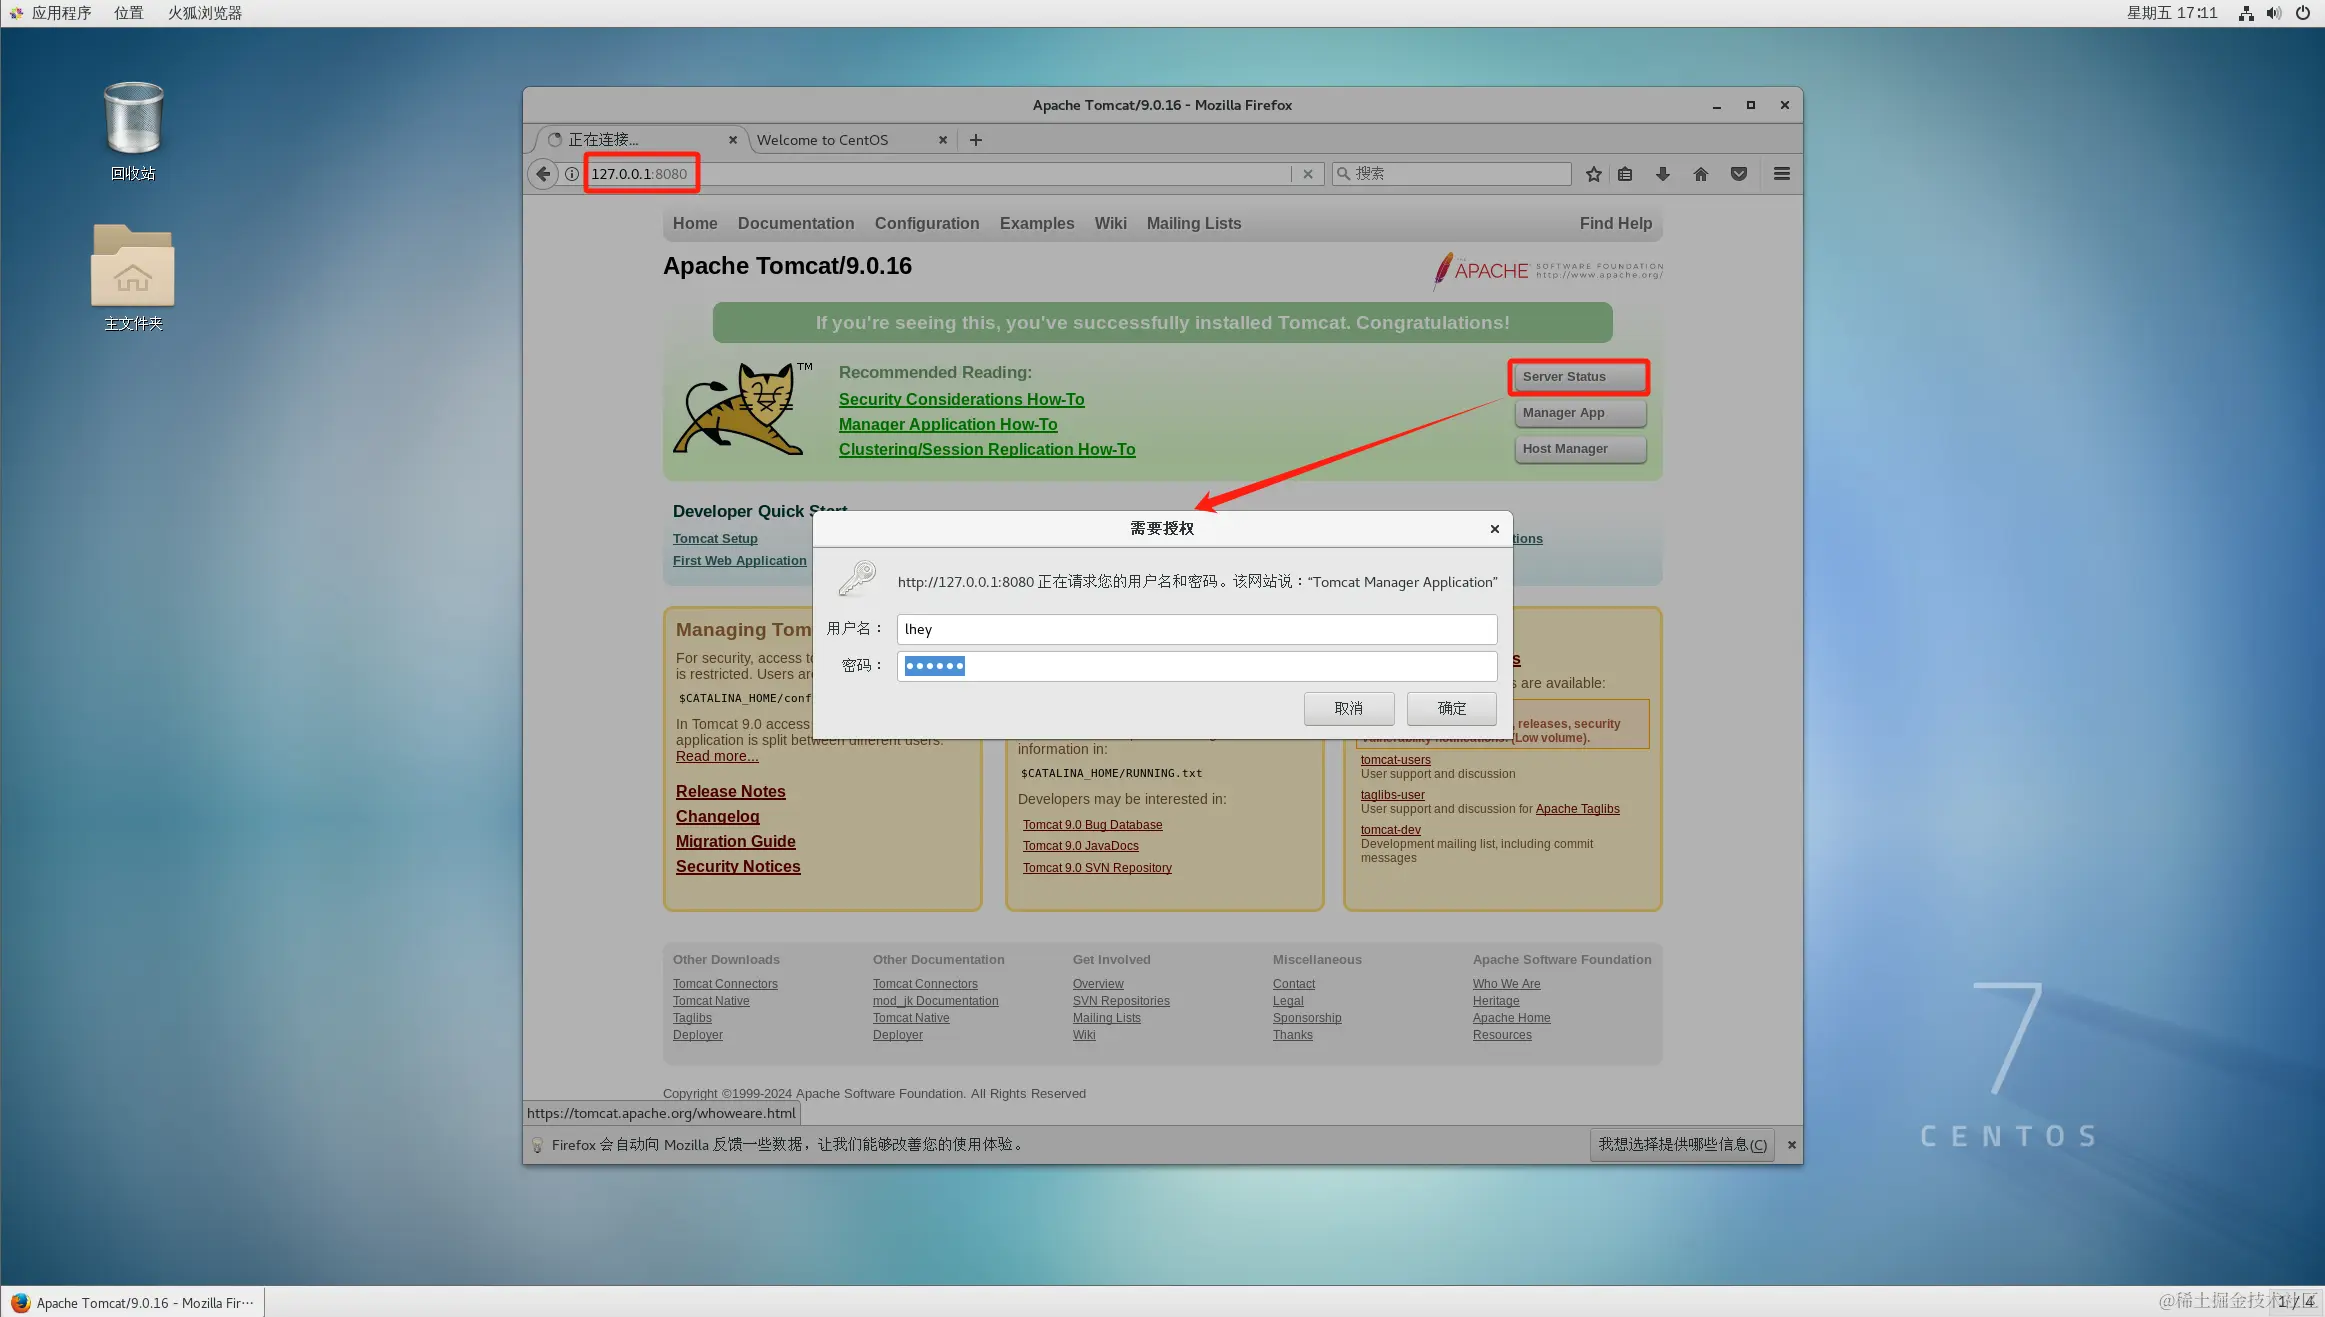The width and height of the screenshot is (2325, 1317).
Task: Open the Security Notices link
Action: [738, 867]
